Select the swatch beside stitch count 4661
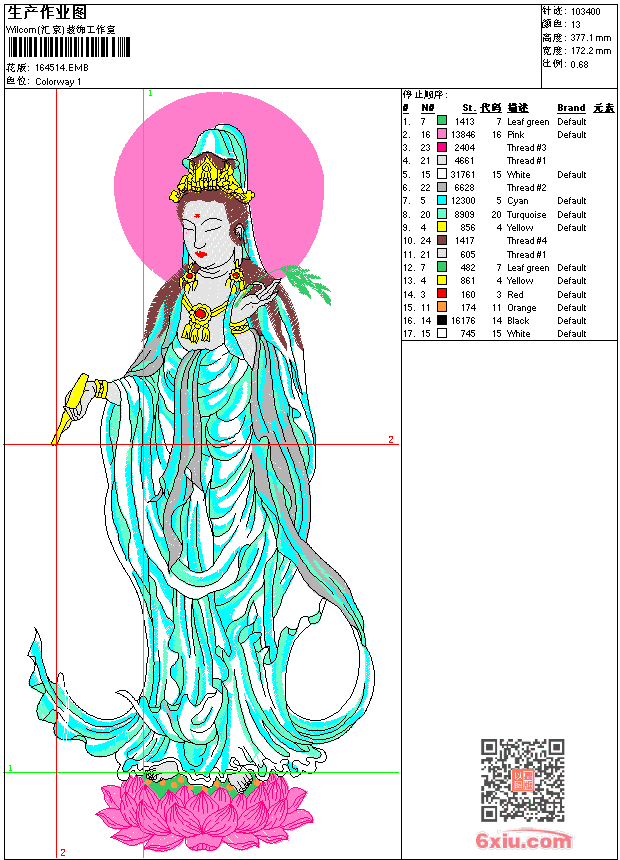The height and width of the screenshot is (860, 620). click(x=442, y=160)
